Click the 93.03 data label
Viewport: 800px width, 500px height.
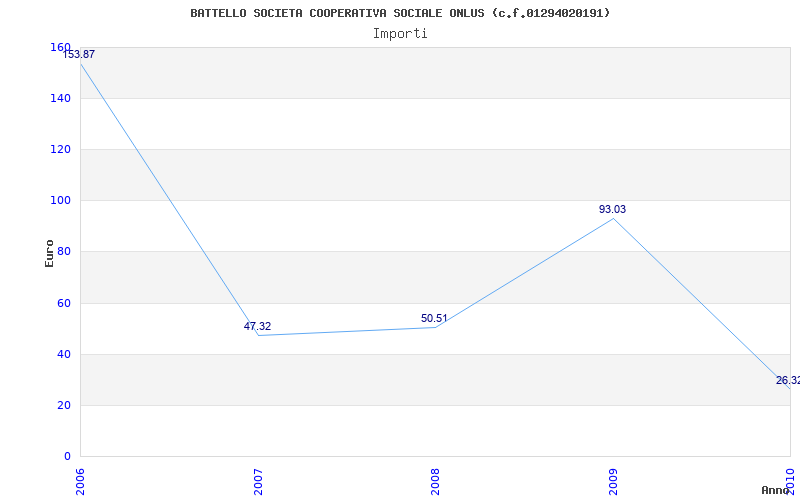pyautogui.click(x=612, y=209)
